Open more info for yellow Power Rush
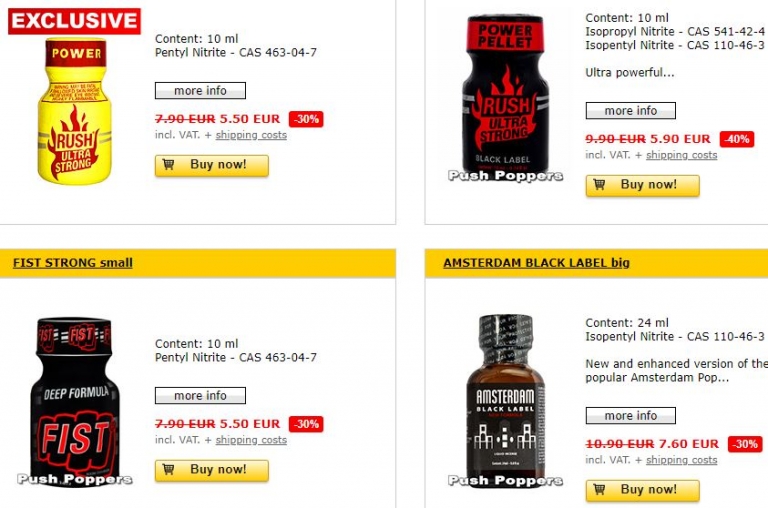Viewport: 768px width, 508px height. point(200,91)
